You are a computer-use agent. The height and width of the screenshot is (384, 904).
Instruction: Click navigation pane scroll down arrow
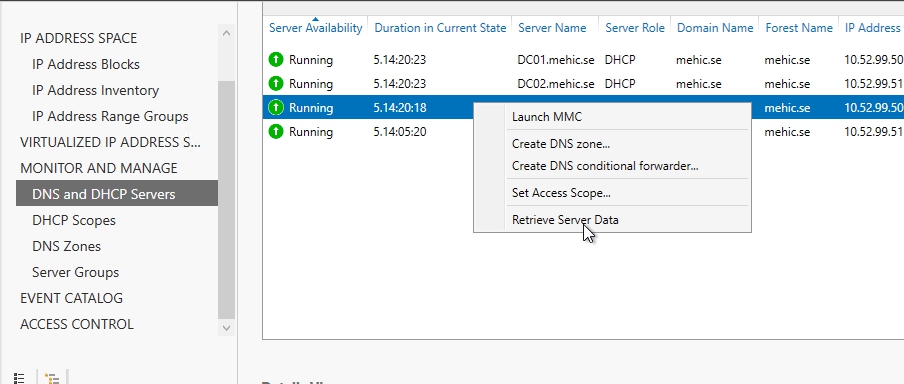pyautogui.click(x=226, y=327)
